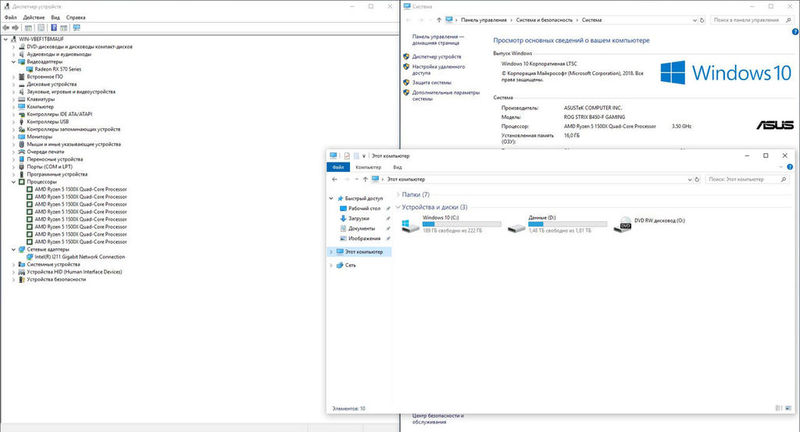Go back in Explorer navigation bar
The height and width of the screenshot is (432, 800).
pos(335,180)
